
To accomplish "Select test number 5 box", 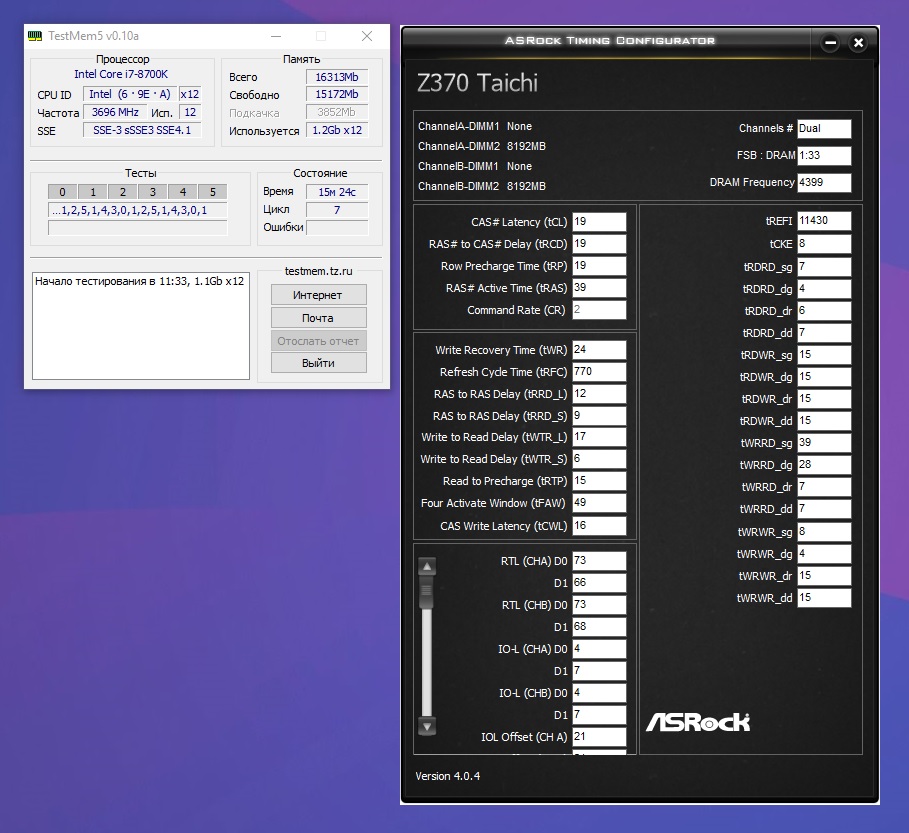I will tap(213, 192).
